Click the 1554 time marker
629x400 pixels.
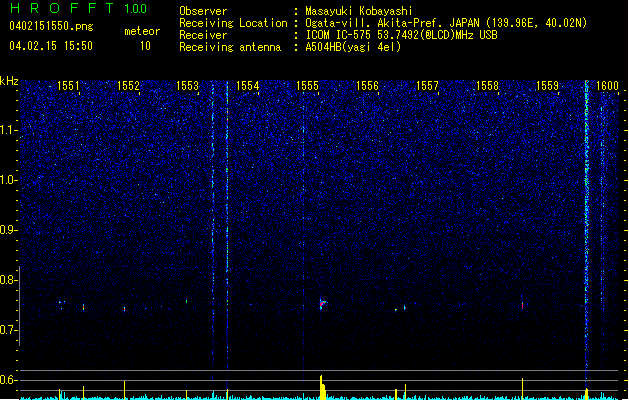[x=248, y=86]
